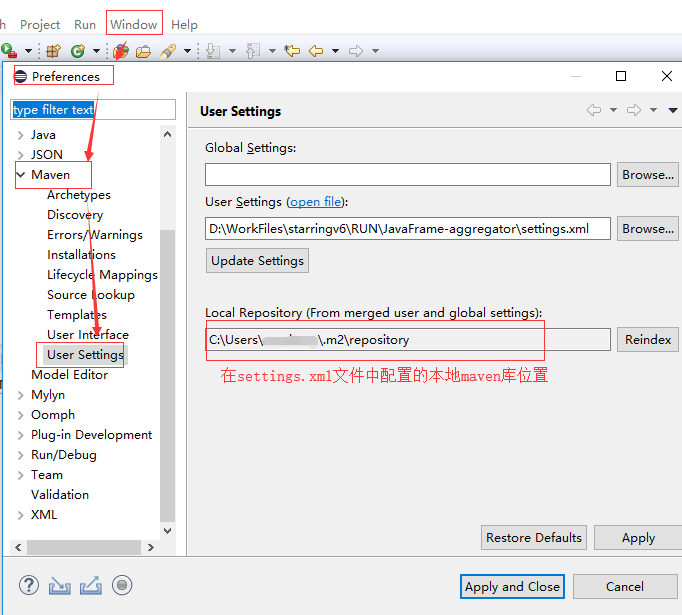This screenshot has width=682, height=615.
Task: Expand the Run/Debug preferences node
Action: (20, 455)
